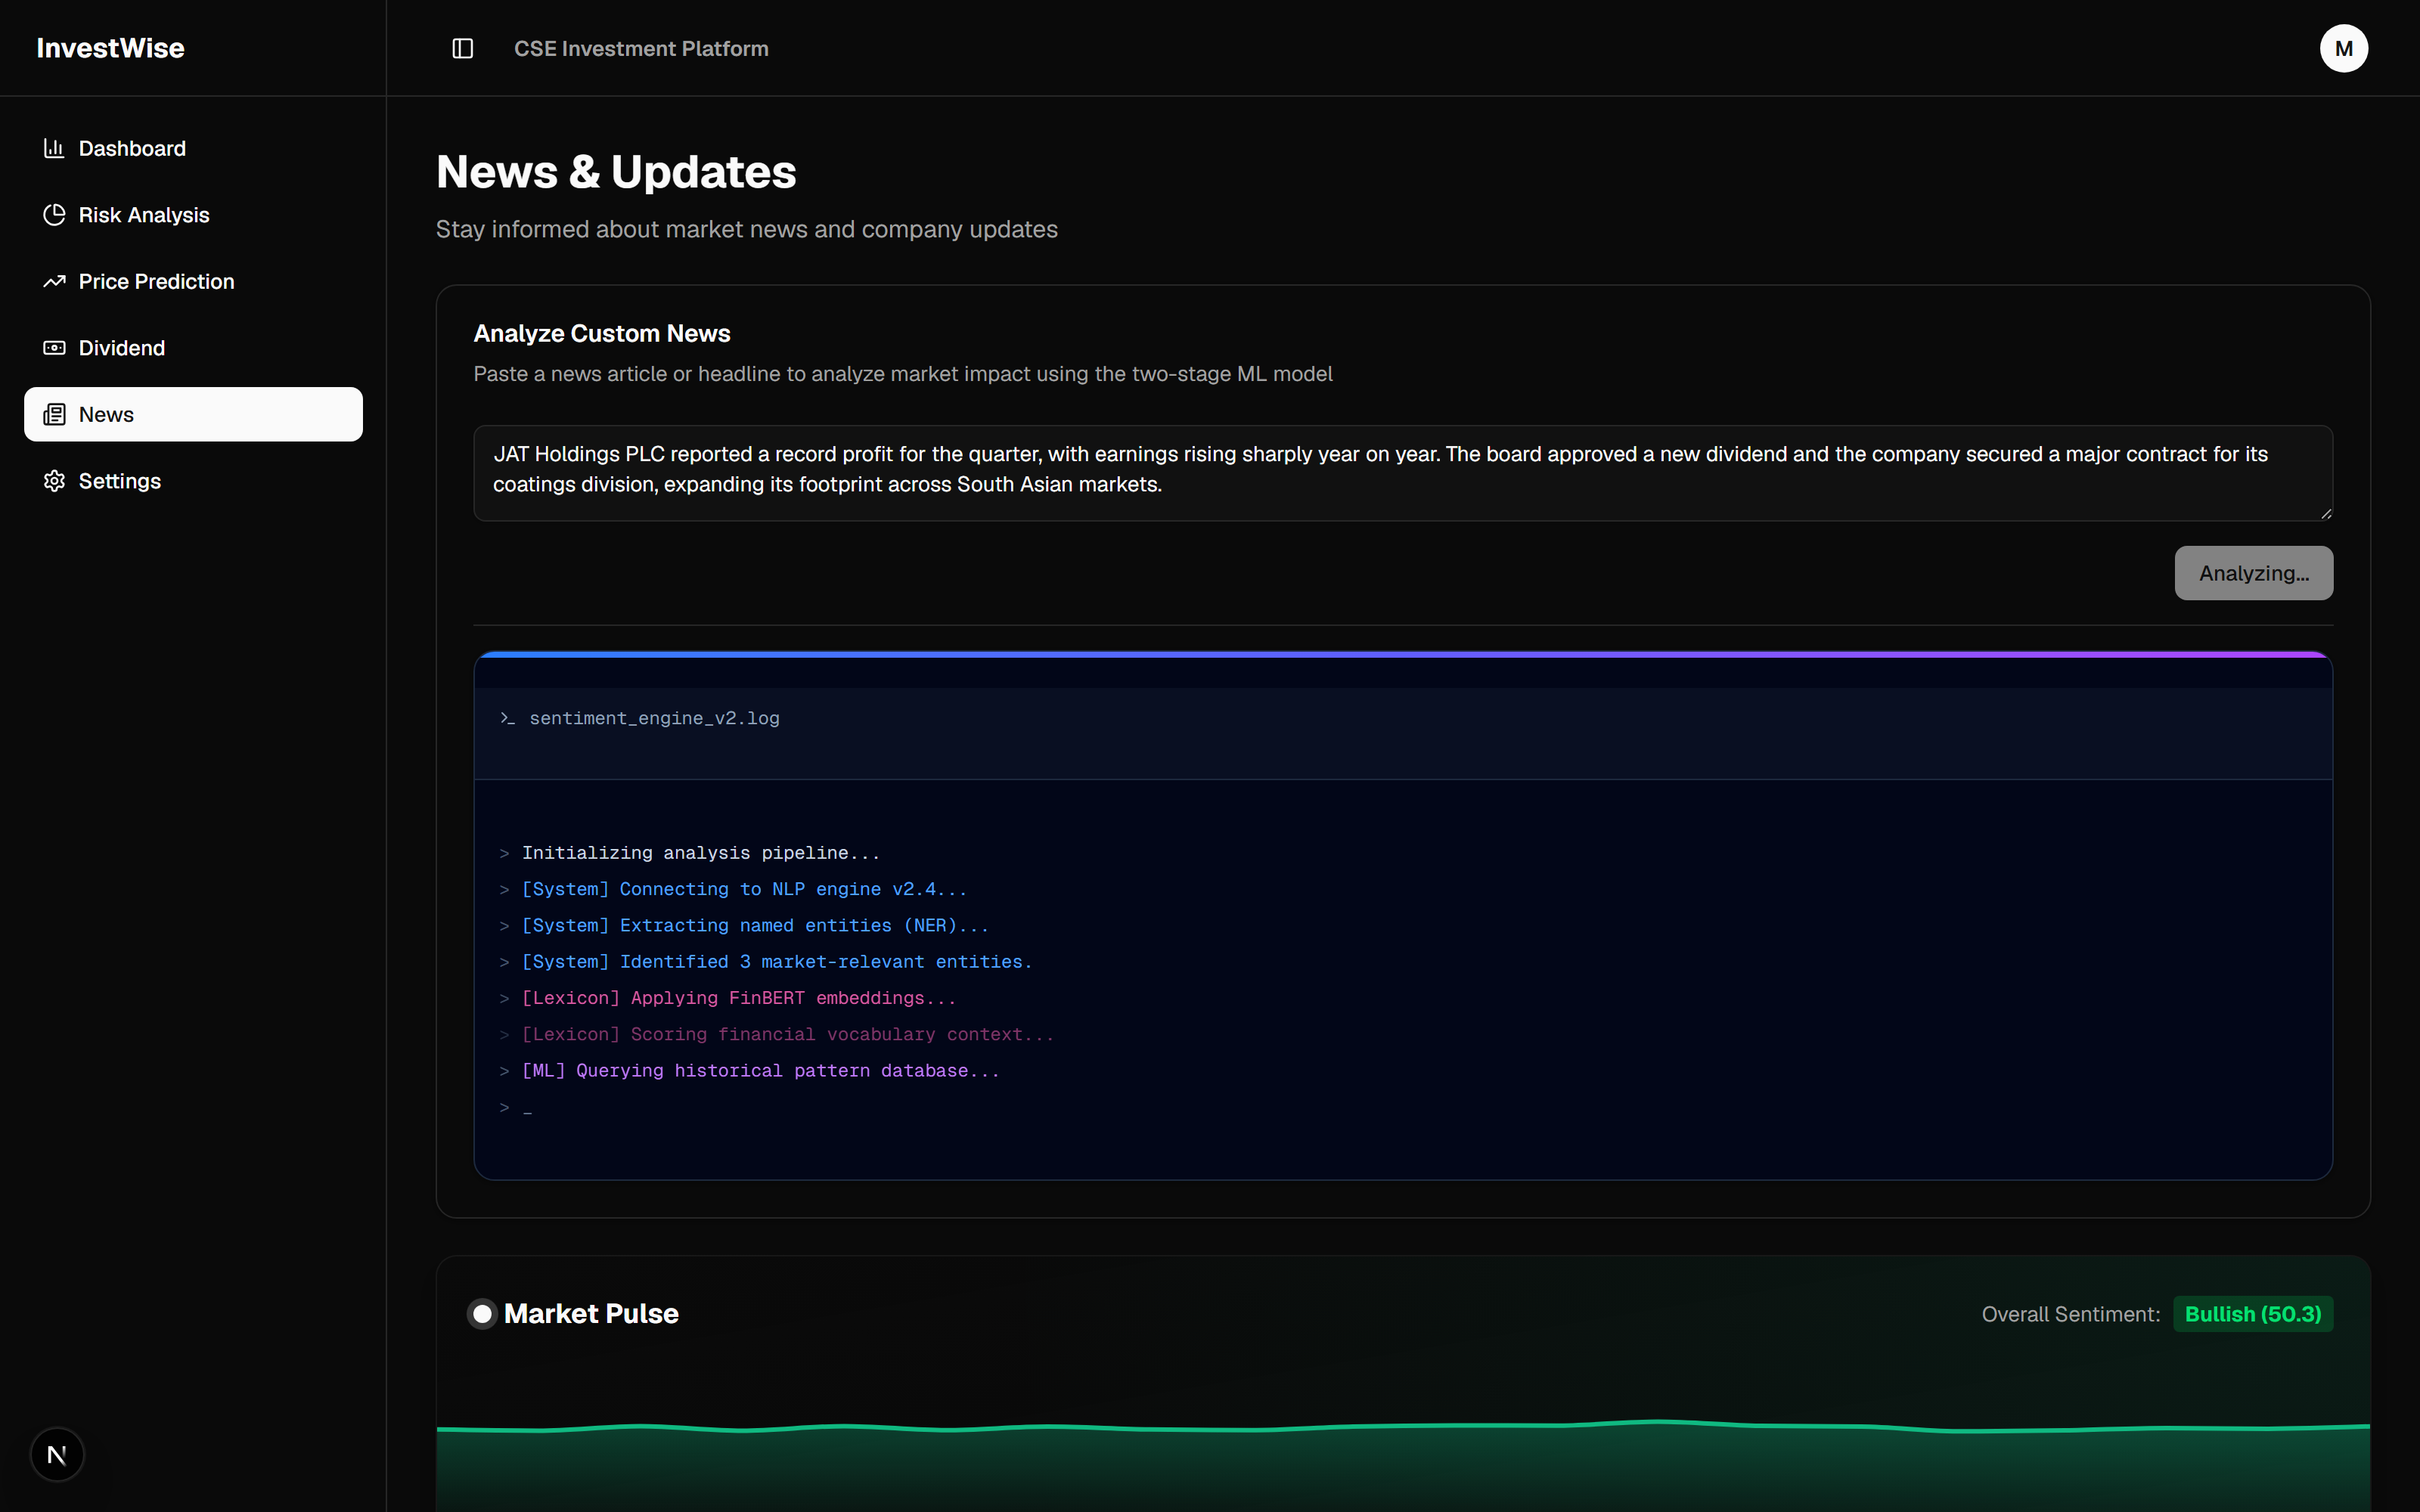
Task: Click the 'Scoring financial vocabulary context...' line
Action: click(x=787, y=1034)
